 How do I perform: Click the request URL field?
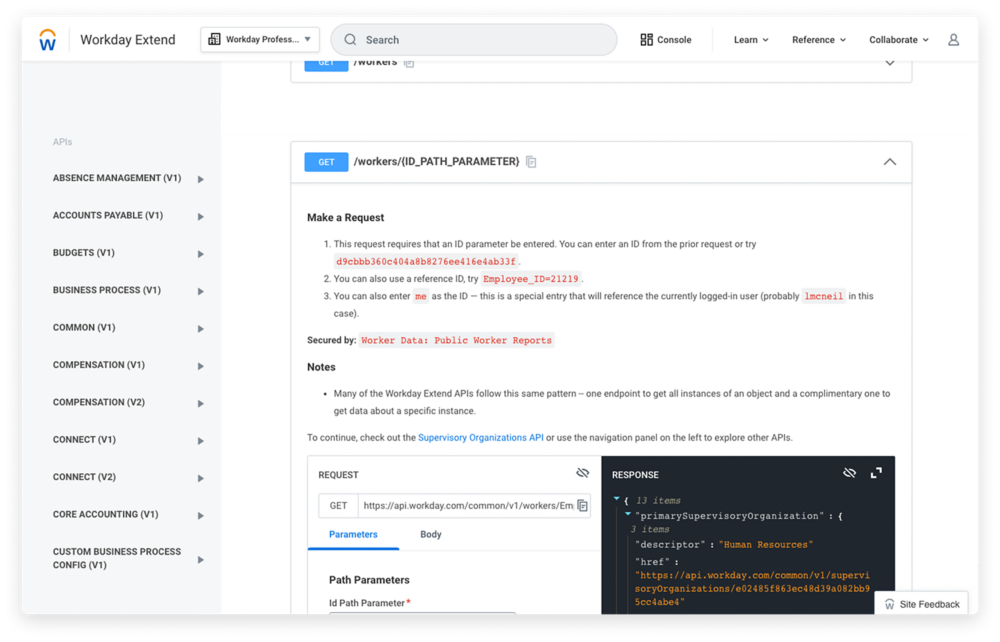[x=467, y=506]
